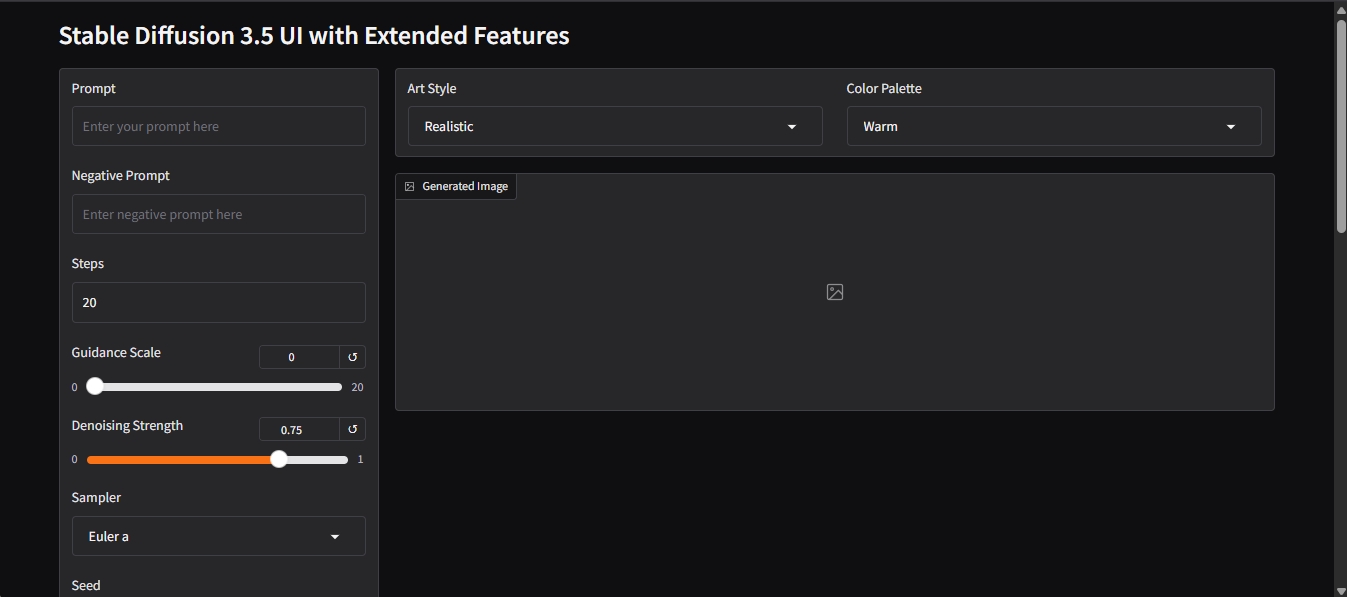Image resolution: width=1347 pixels, height=597 pixels.
Task: Click the Guidance Scale slider handle
Action: pyautogui.click(x=95, y=386)
